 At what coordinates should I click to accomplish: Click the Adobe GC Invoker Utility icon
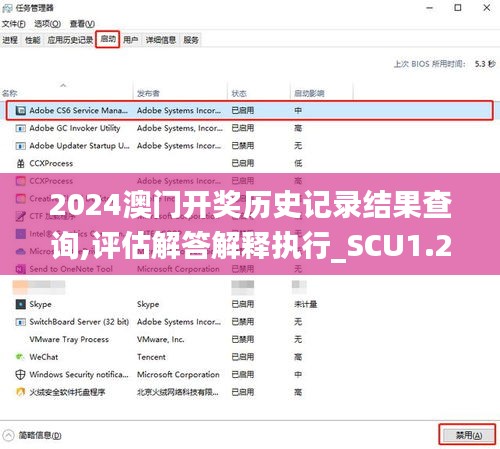[21, 128]
